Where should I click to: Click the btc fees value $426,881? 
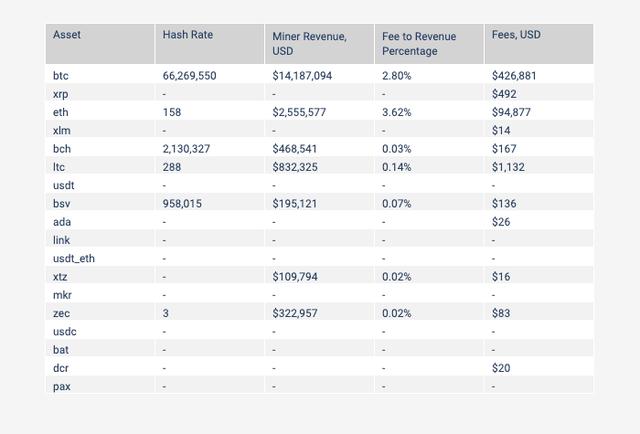point(514,76)
